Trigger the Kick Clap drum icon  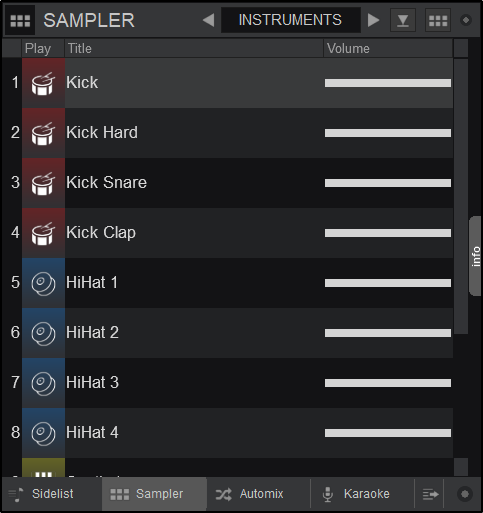pos(43,233)
